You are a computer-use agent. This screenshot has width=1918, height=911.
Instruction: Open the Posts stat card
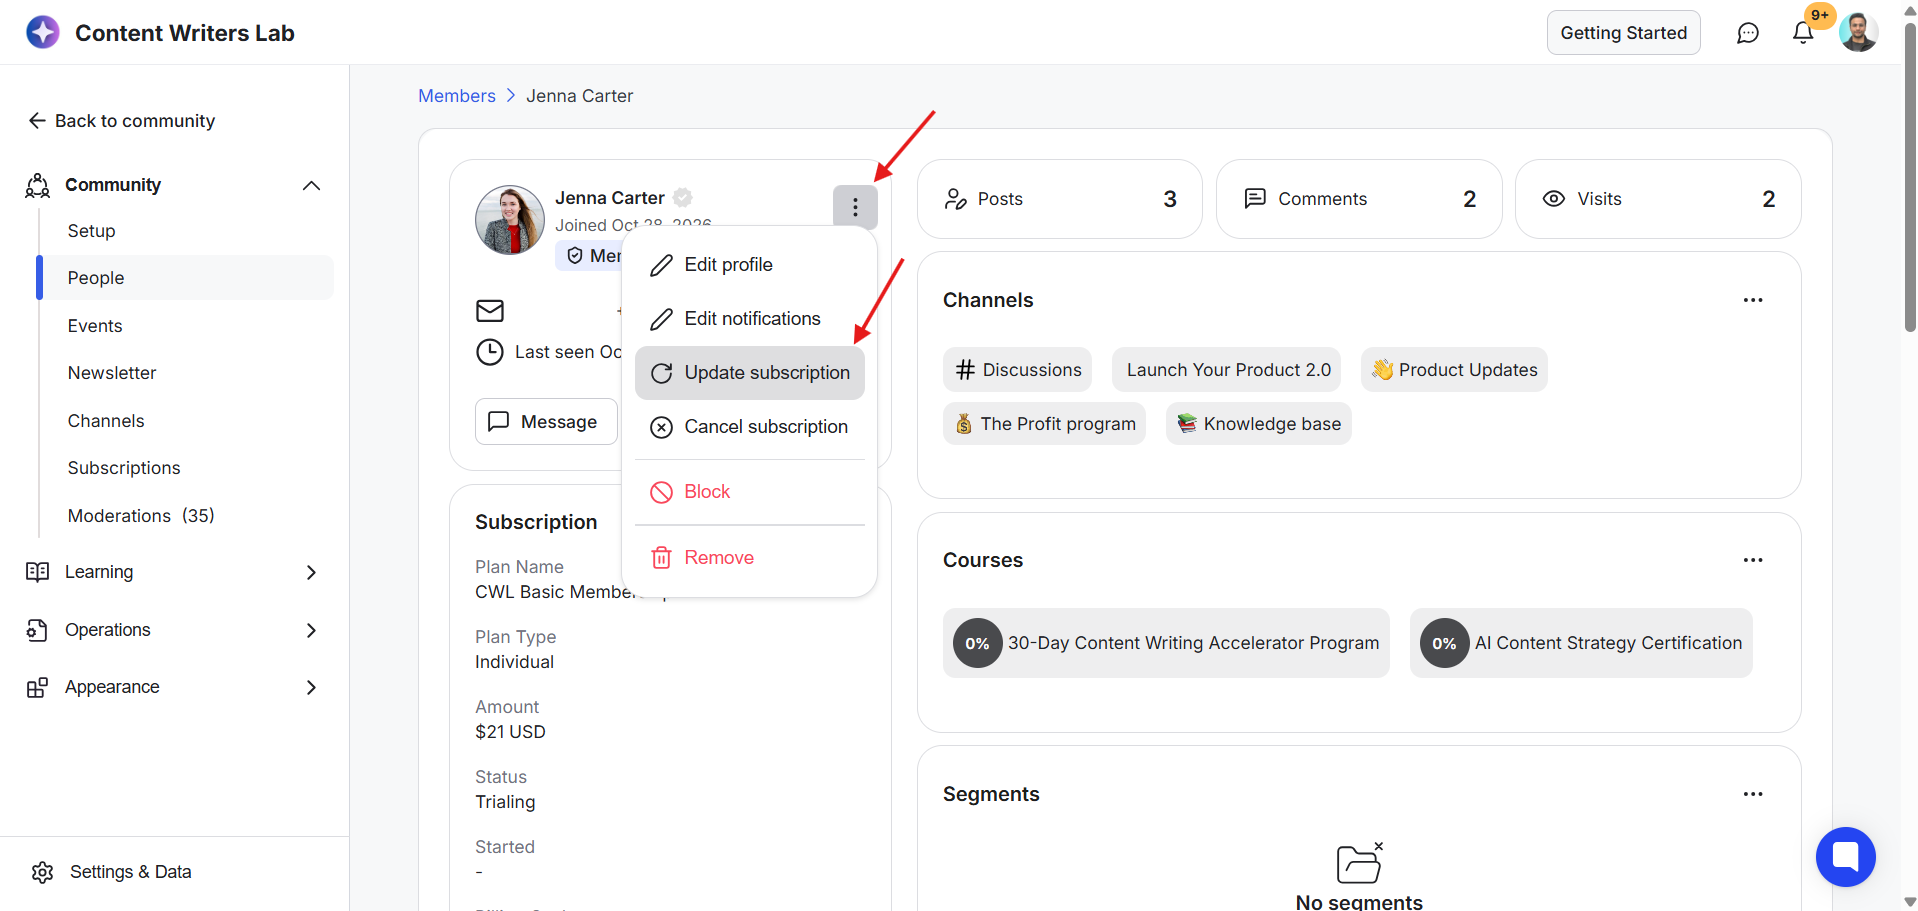pos(1059,199)
